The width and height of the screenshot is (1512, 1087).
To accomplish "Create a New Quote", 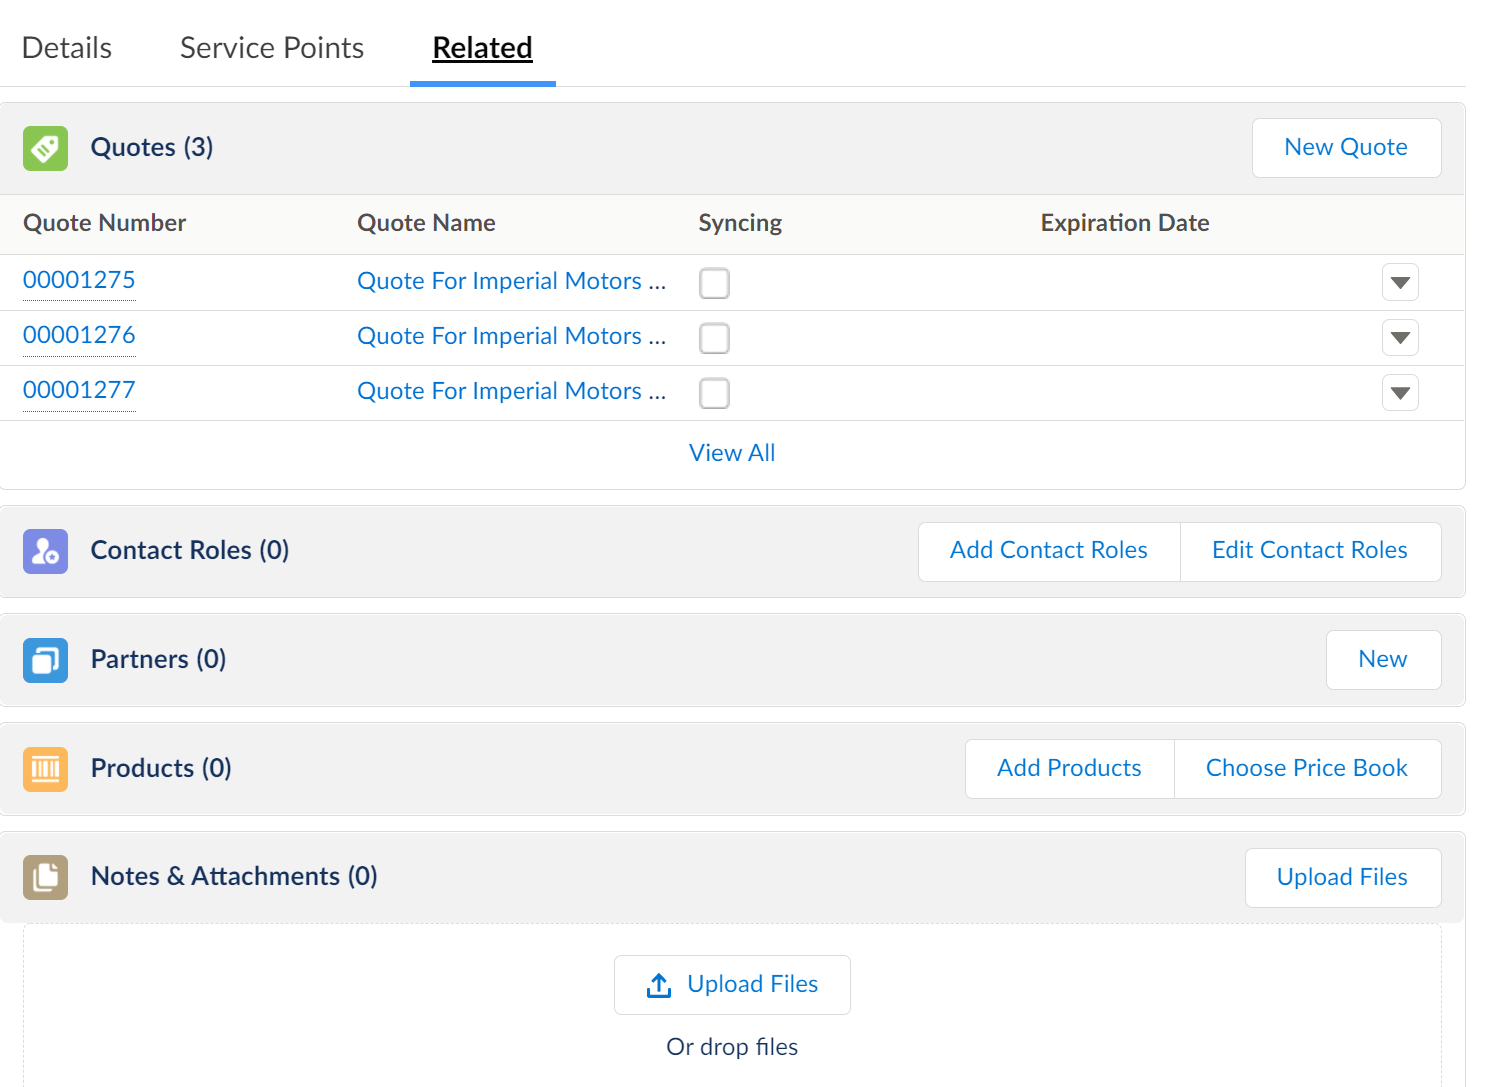I will 1346,148.
